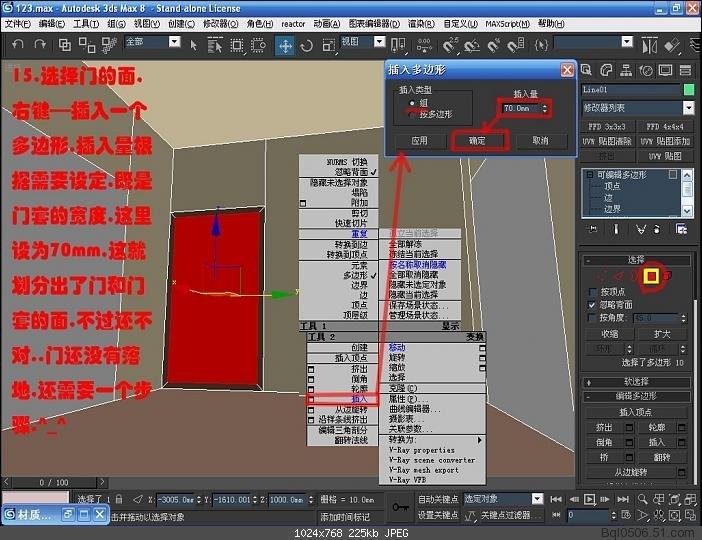702x540 pixels.
Task: Toggle the 3D Snaps icon
Action: click(x=450, y=45)
